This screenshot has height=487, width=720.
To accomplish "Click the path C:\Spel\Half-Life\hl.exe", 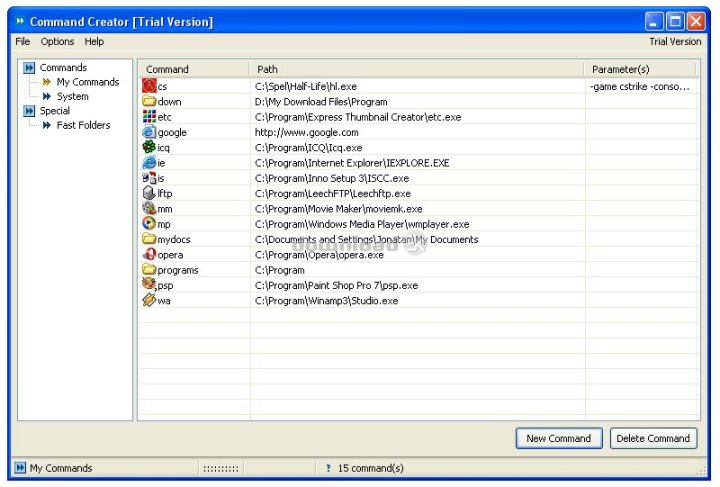I will 306,86.
